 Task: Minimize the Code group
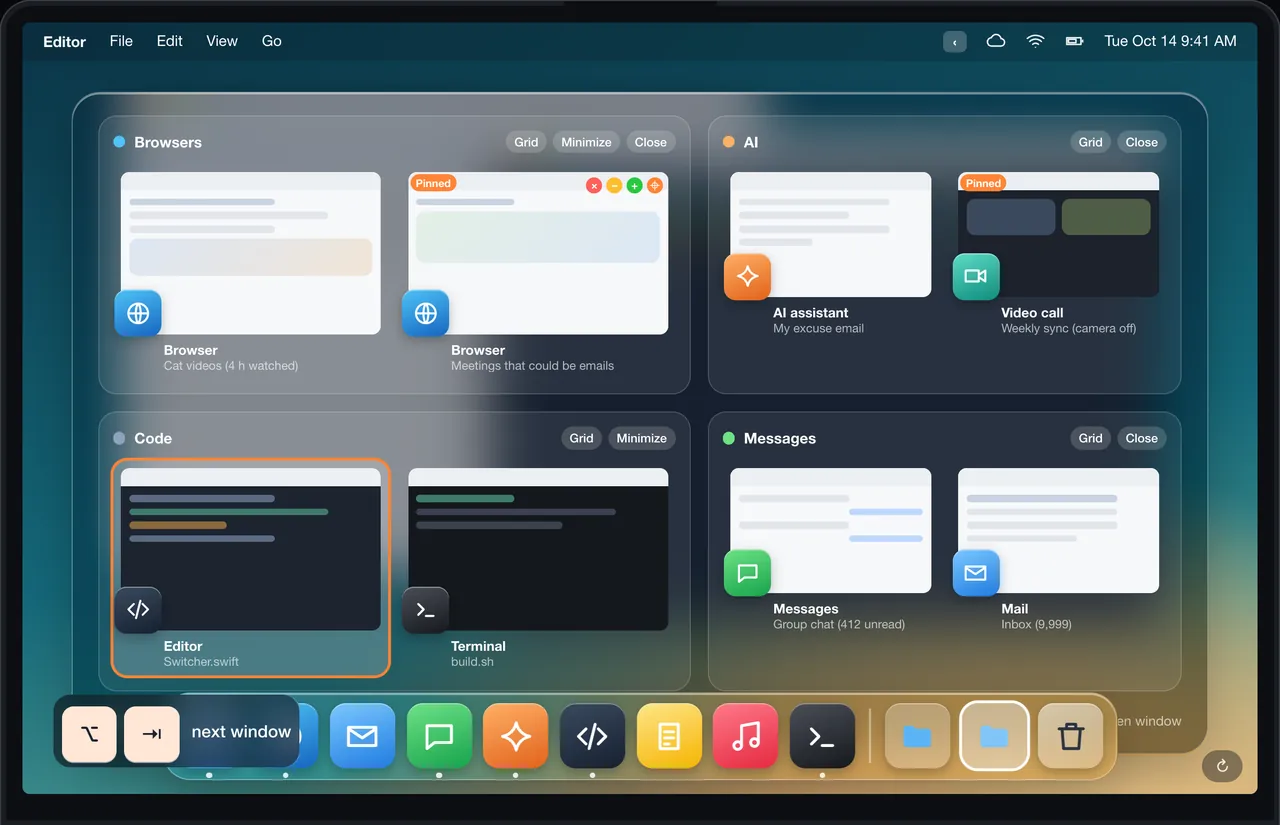[641, 438]
